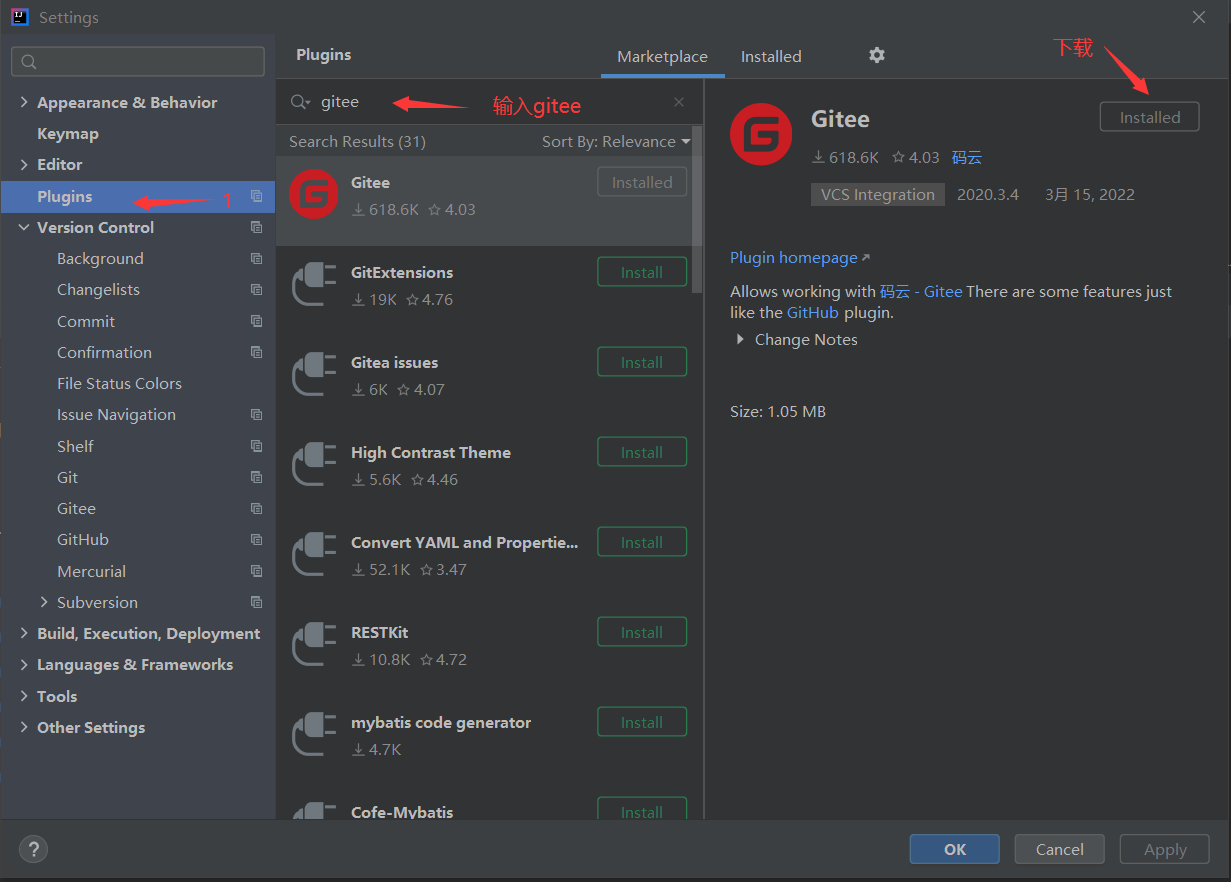Screen dimensions: 1231x882
Task: Click the project-level icon beside Mercurial
Action: tap(257, 571)
